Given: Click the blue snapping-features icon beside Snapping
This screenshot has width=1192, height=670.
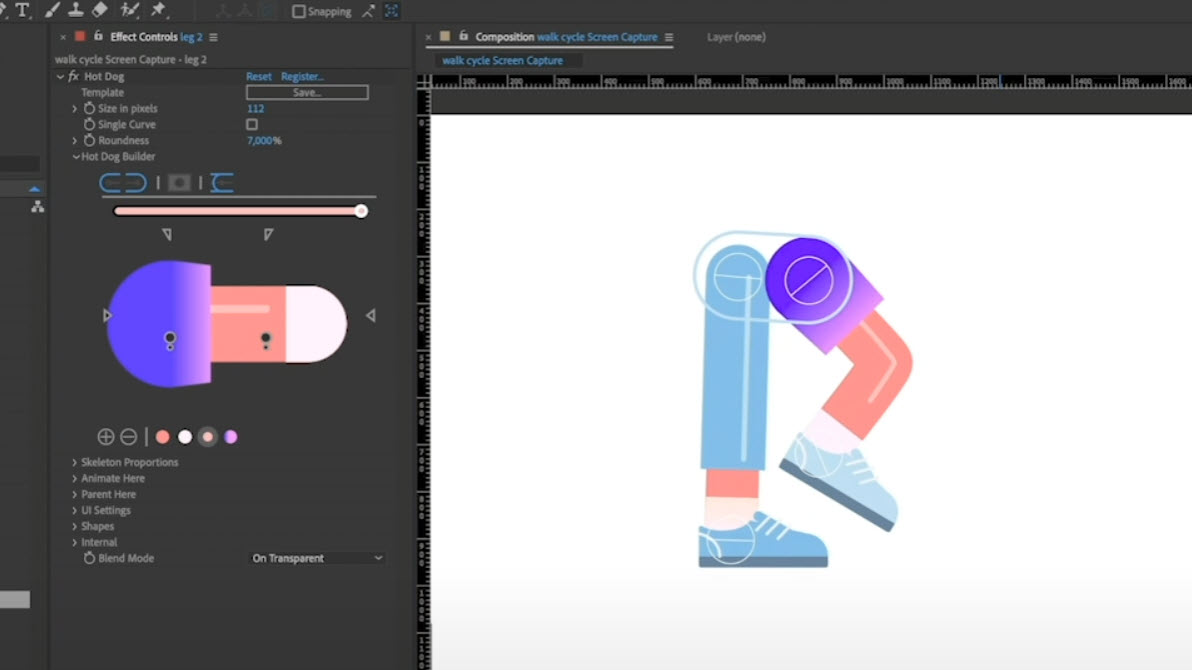Looking at the screenshot, I should tap(392, 11).
